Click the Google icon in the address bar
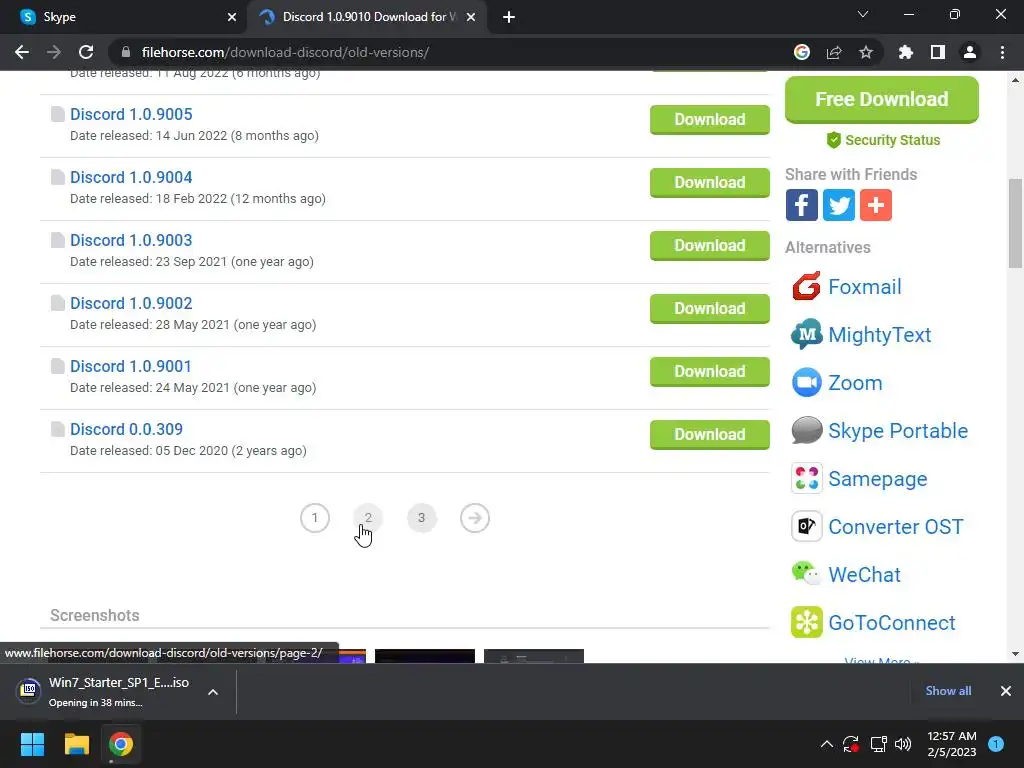 pos(802,52)
